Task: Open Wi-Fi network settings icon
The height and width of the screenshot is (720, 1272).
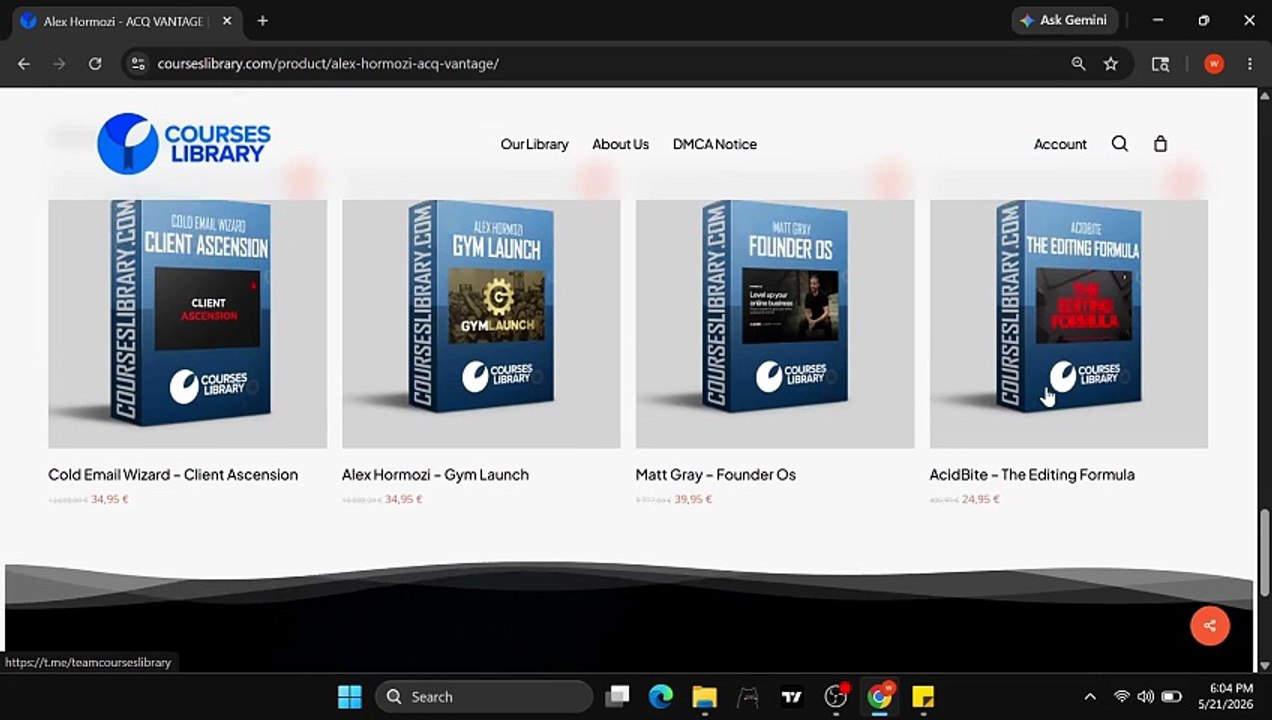Action: pos(1122,697)
